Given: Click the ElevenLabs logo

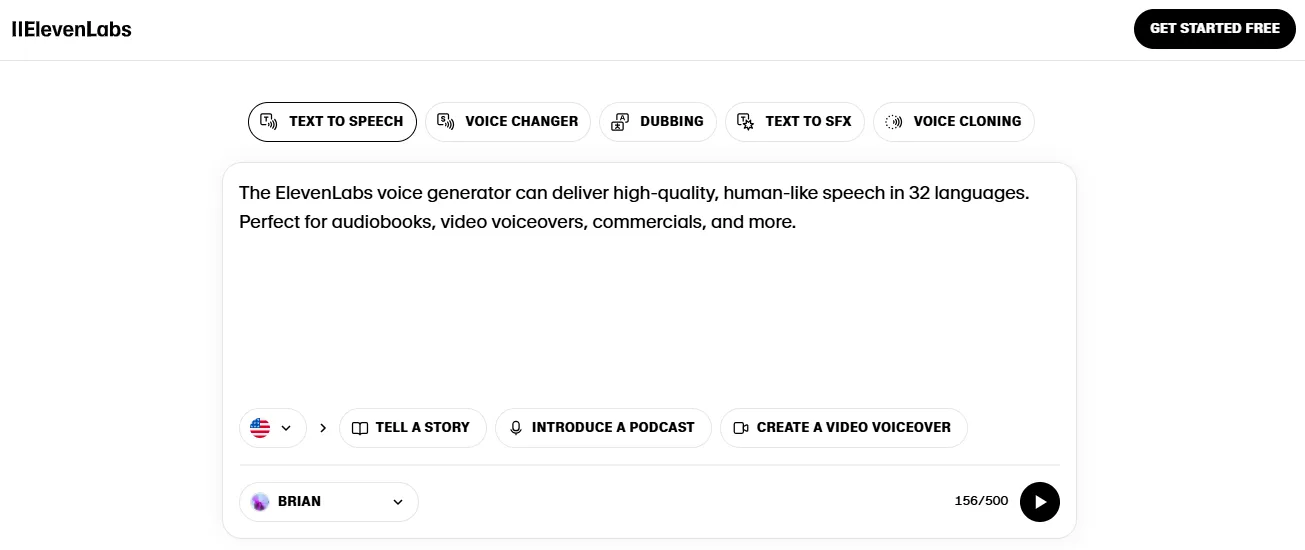Looking at the screenshot, I should (71, 29).
